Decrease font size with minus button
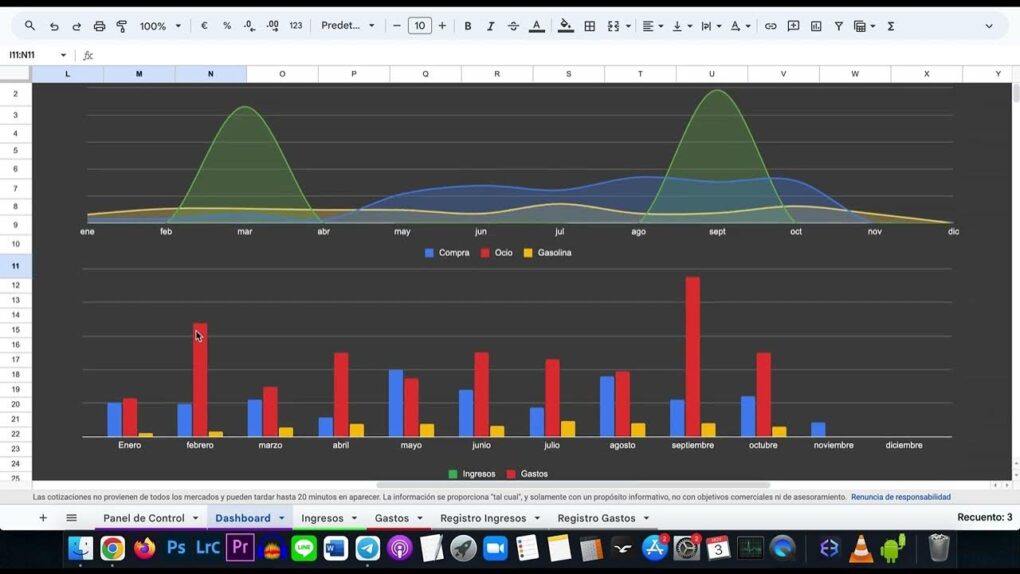Image resolution: width=1020 pixels, height=574 pixels. coord(397,26)
